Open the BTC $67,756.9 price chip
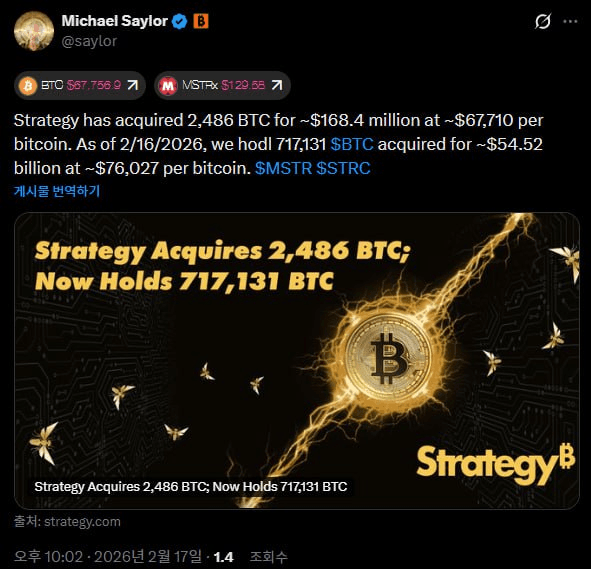Image resolution: width=591 pixels, height=569 pixels. tap(80, 86)
